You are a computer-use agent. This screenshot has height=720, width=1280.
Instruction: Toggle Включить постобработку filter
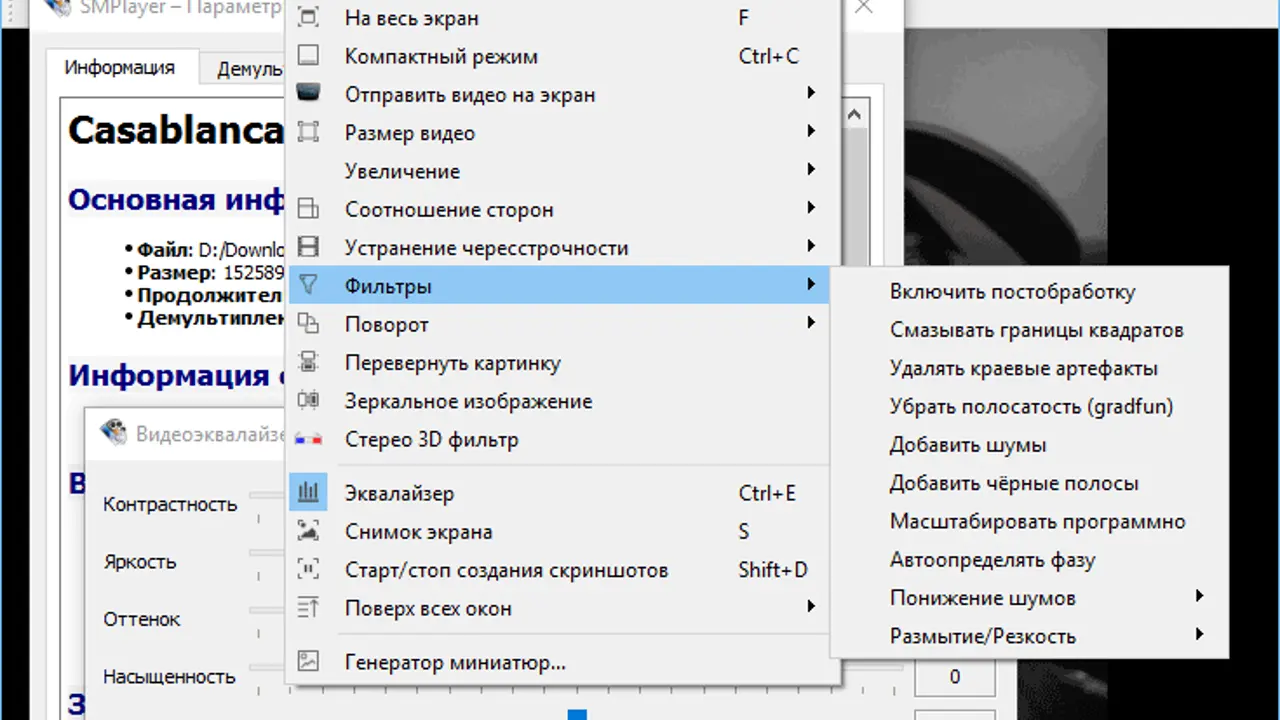tap(1012, 292)
